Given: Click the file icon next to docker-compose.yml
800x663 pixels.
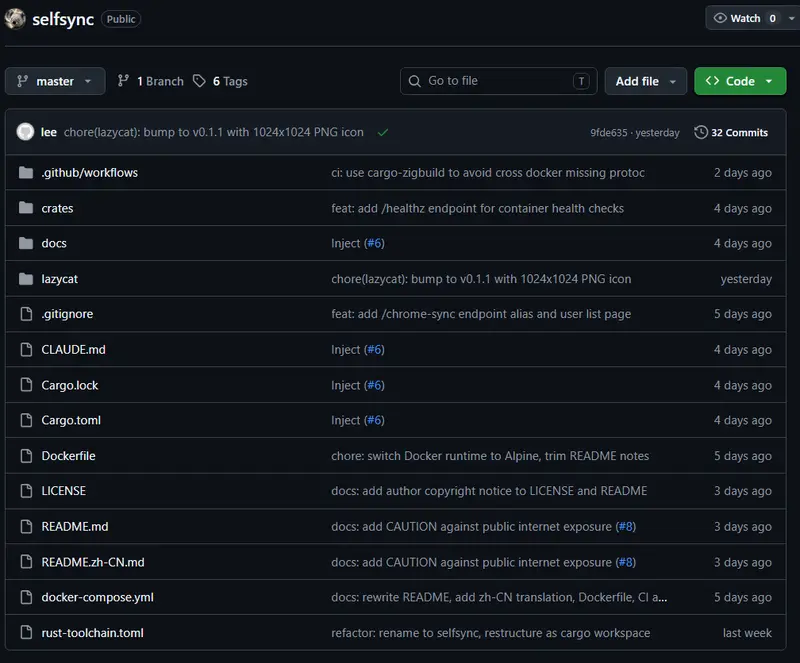Looking at the screenshot, I should point(26,597).
